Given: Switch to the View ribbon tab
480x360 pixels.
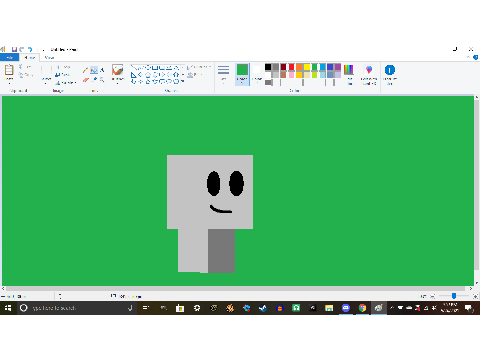Looking at the screenshot, I should click(x=49, y=58).
